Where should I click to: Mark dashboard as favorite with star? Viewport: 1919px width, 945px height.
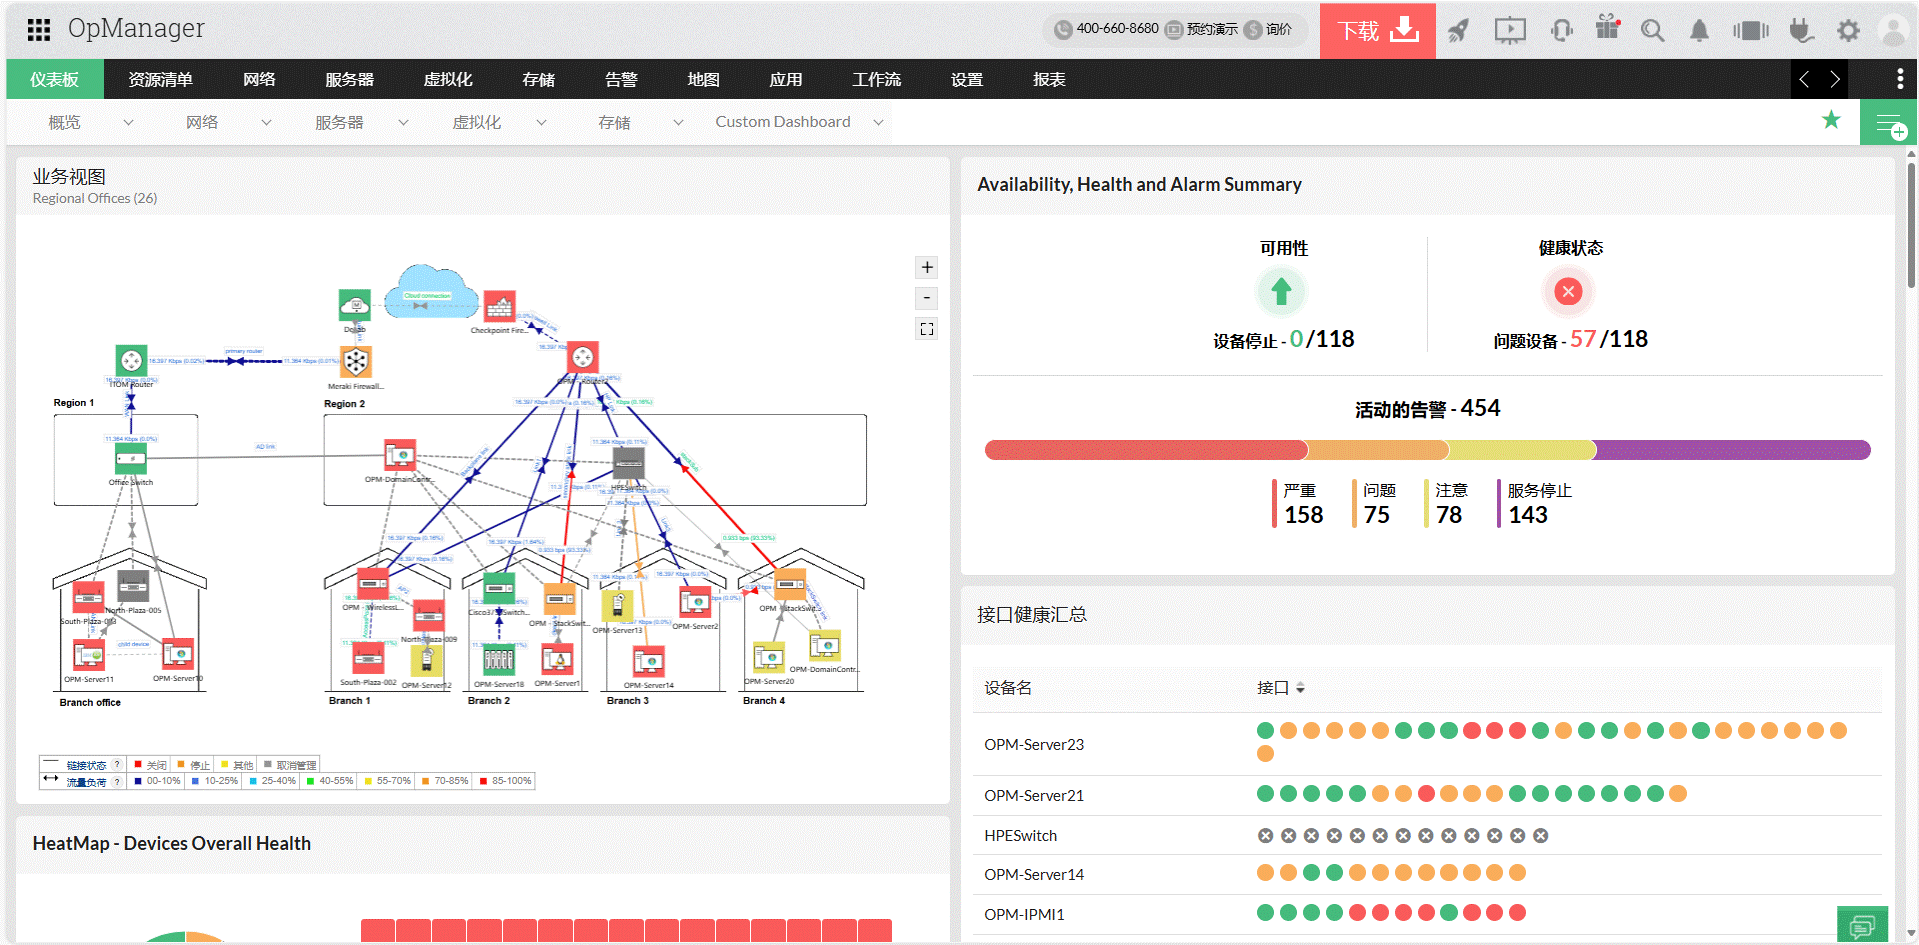1831,120
